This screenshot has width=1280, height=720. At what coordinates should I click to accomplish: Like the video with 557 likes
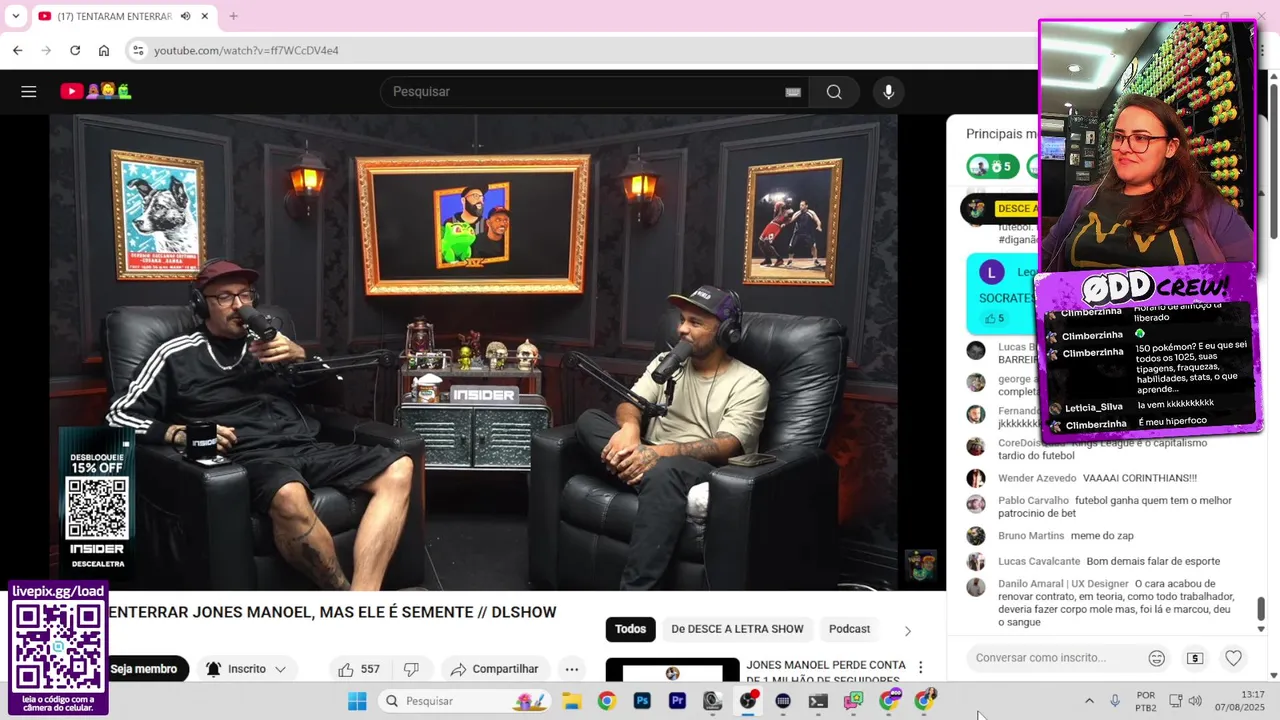pos(359,669)
